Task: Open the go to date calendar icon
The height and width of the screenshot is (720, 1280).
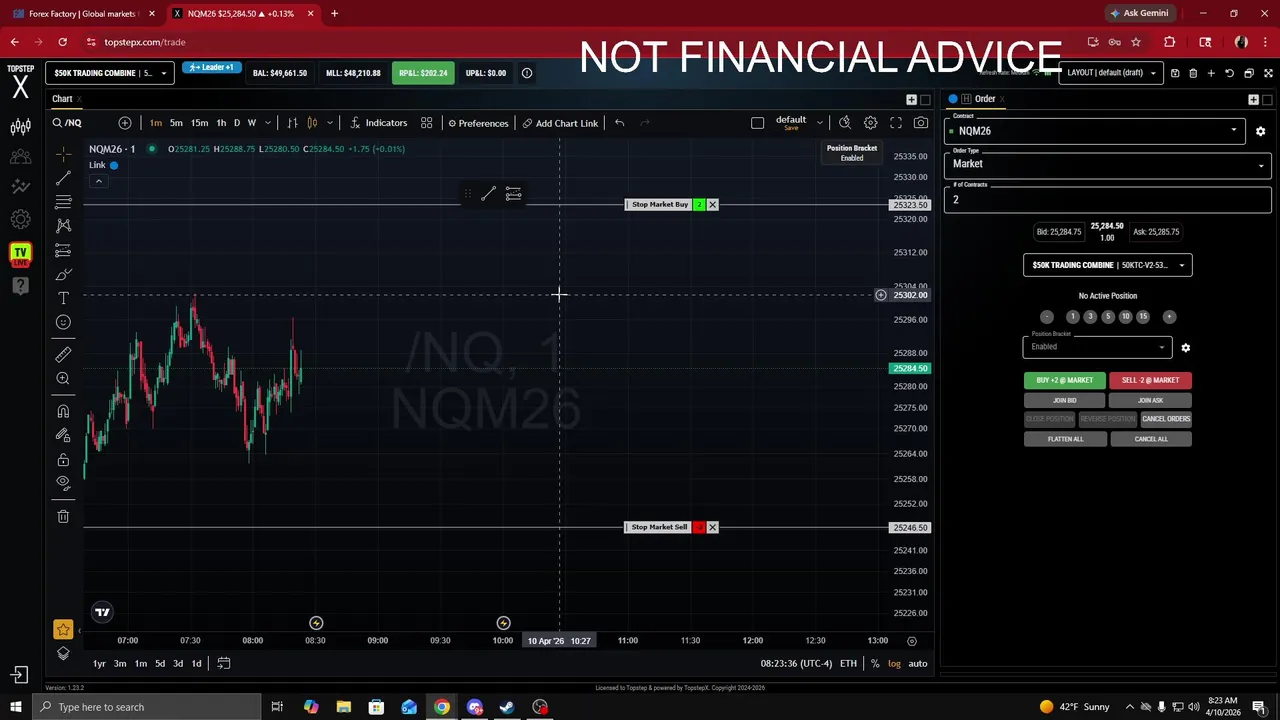Action: [x=224, y=663]
